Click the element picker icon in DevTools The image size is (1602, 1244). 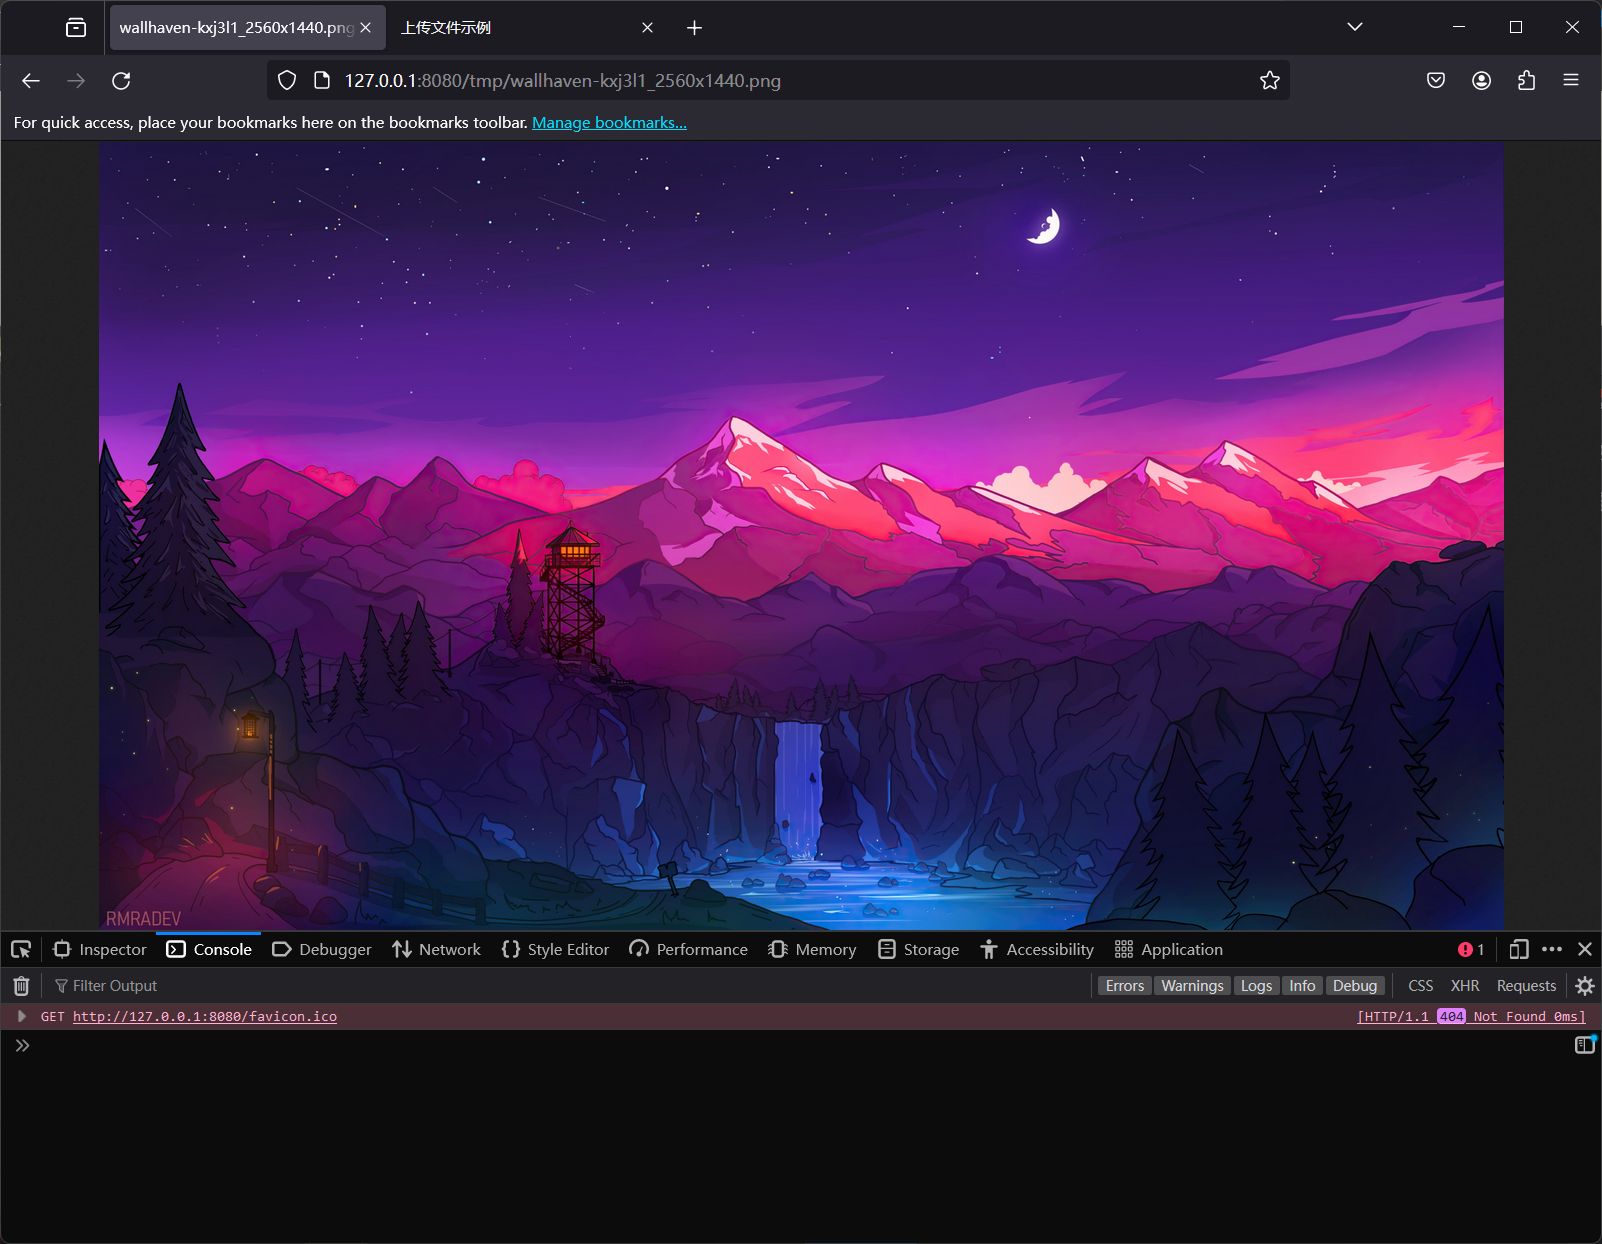pyautogui.click(x=21, y=949)
